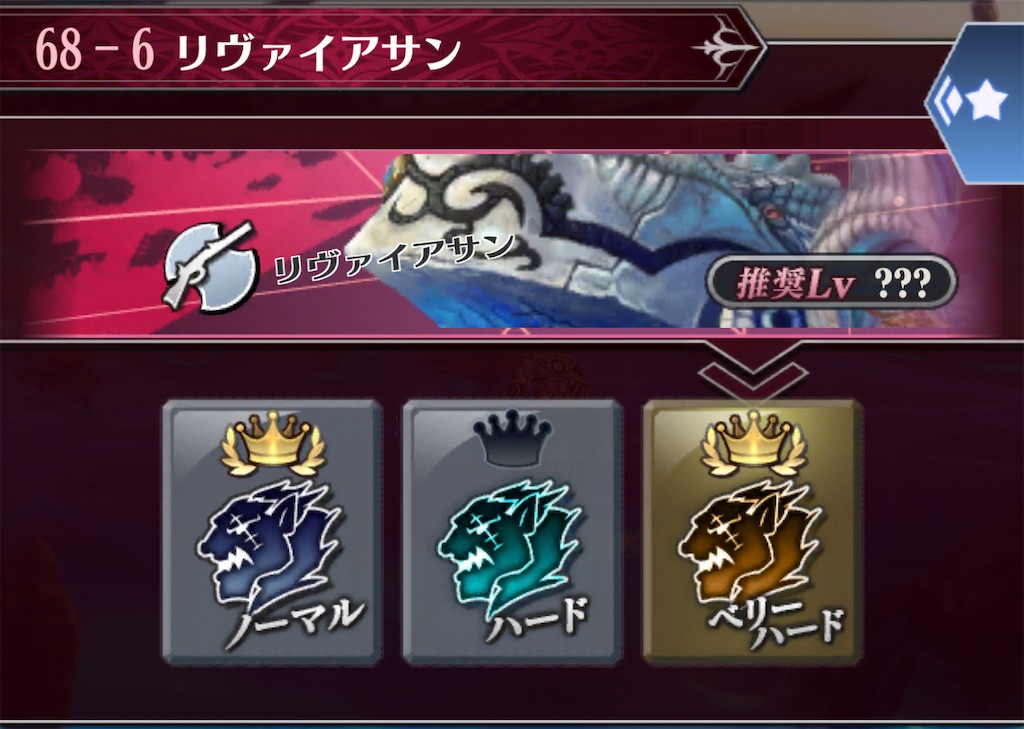Select the ハード difficulty label
The image size is (1024, 729).
coord(537,617)
